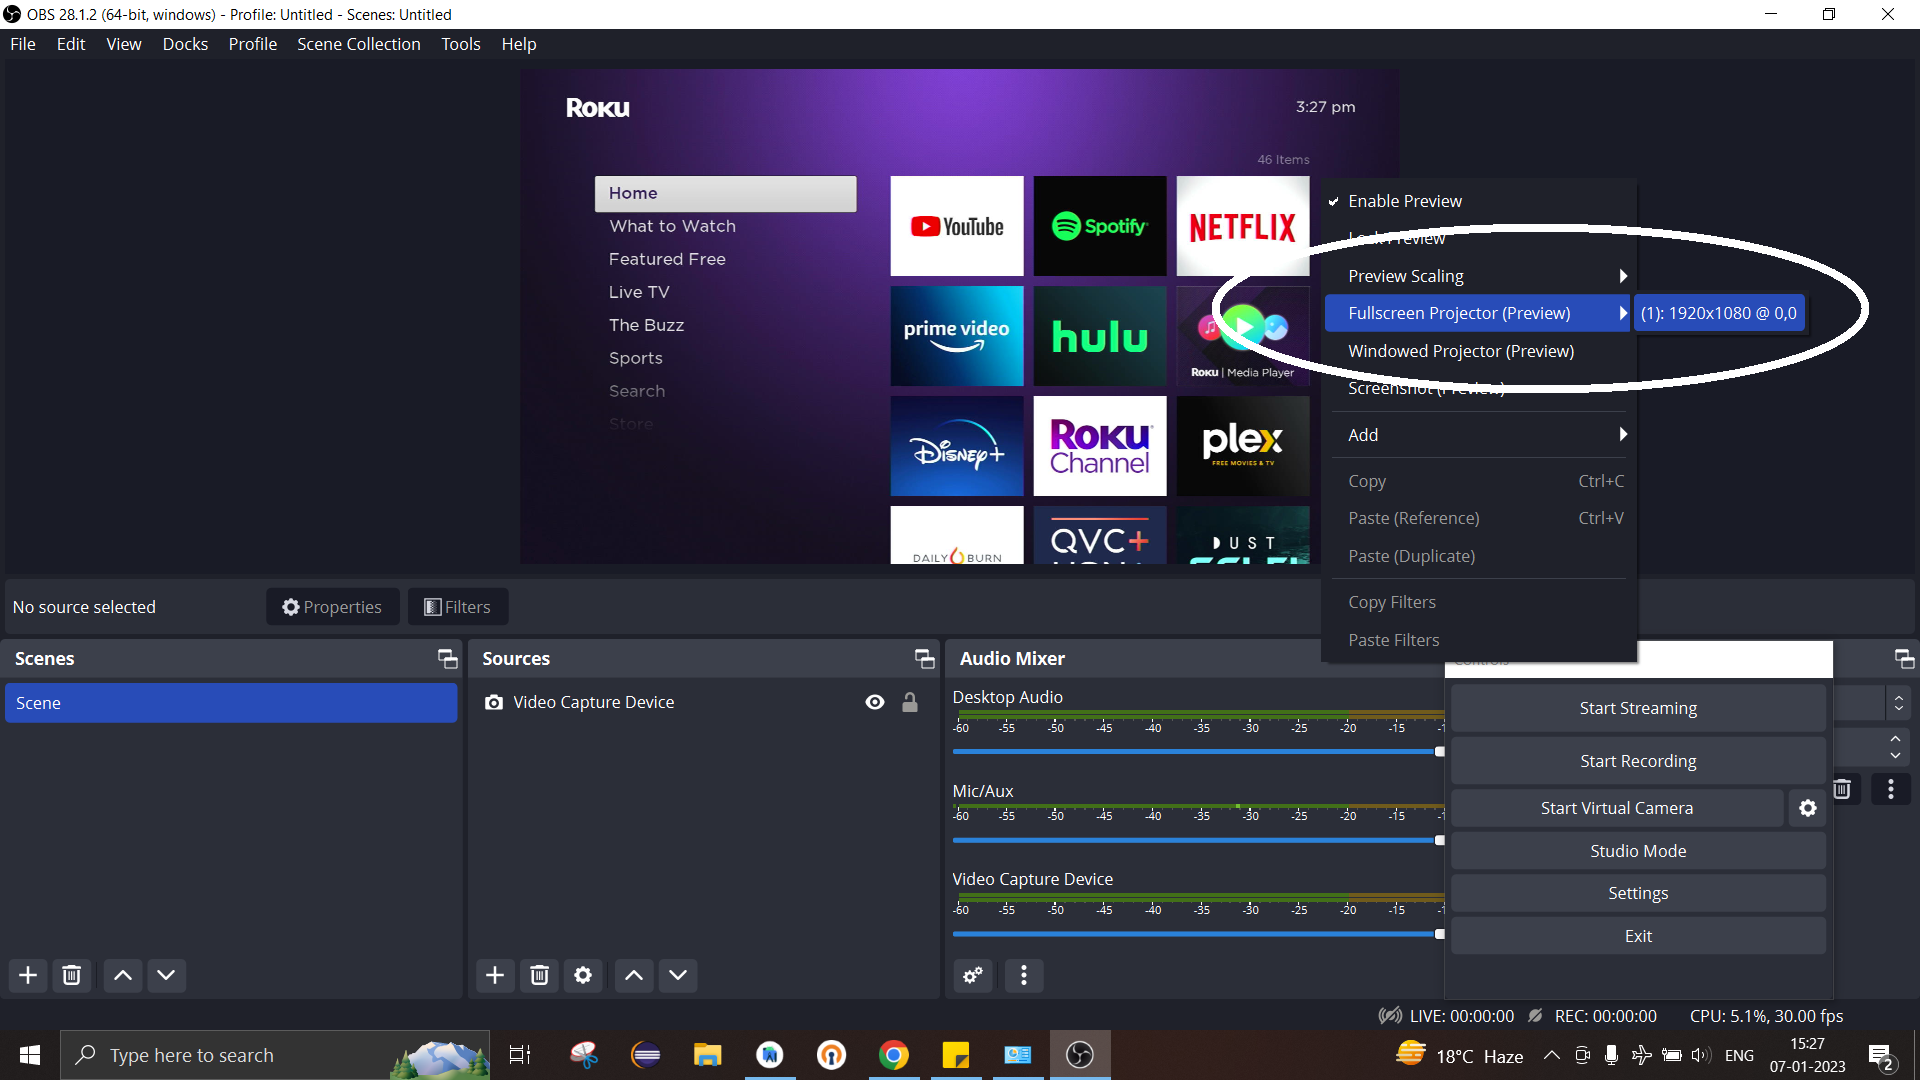Open the File menu
Viewport: 1924px width, 1088px height.
tap(23, 44)
